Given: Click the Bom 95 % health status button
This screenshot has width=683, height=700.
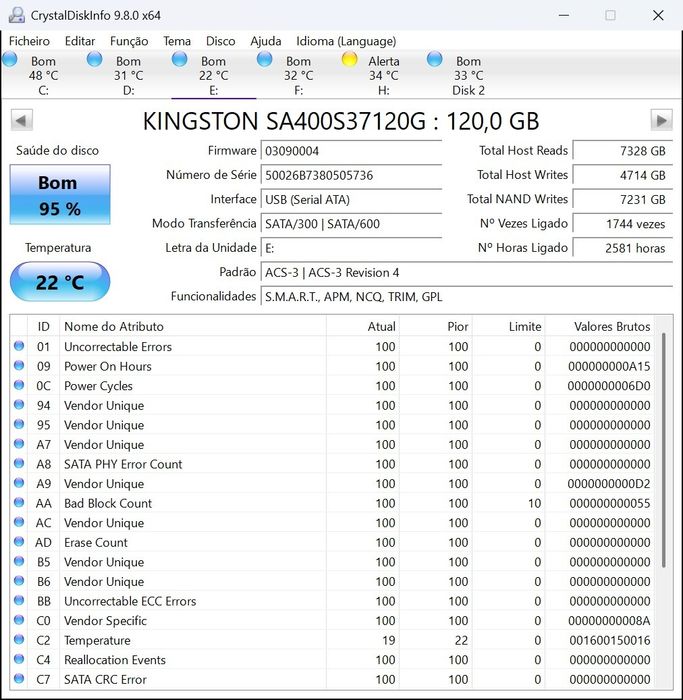Looking at the screenshot, I should pyautogui.click(x=60, y=195).
